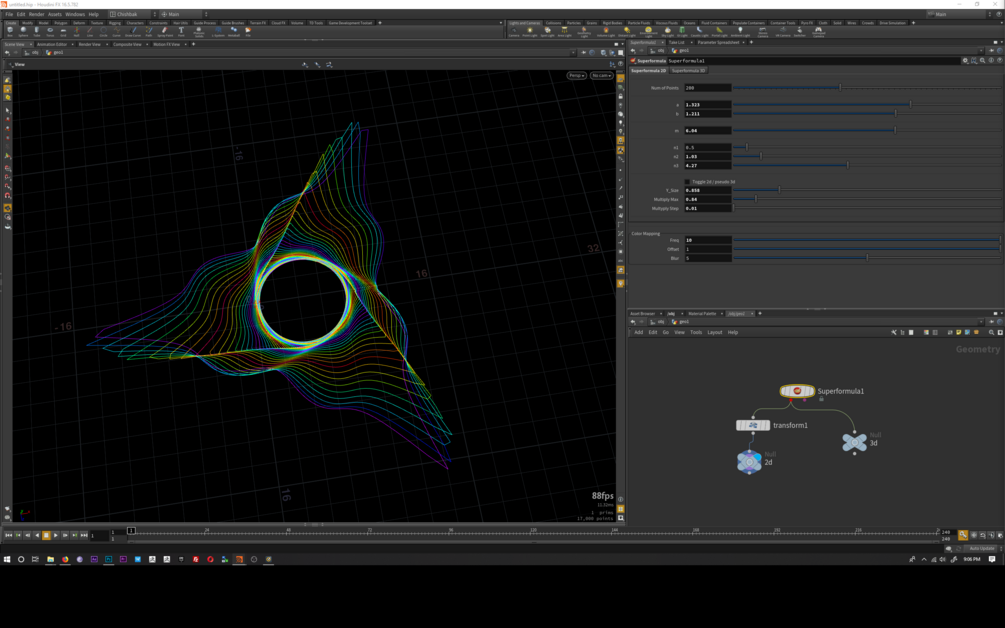This screenshot has height=628, width=1005.
Task: Click the transform1 node in network
Action: tap(753, 425)
